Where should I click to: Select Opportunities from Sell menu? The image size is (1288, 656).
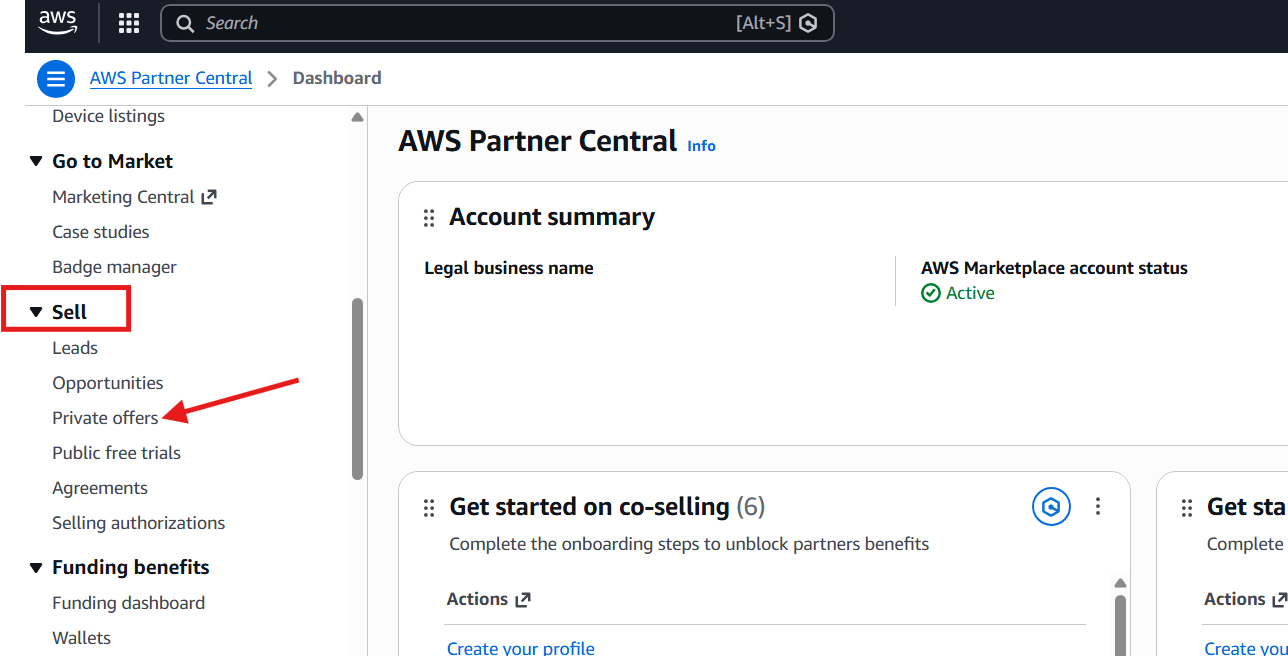click(x=108, y=383)
